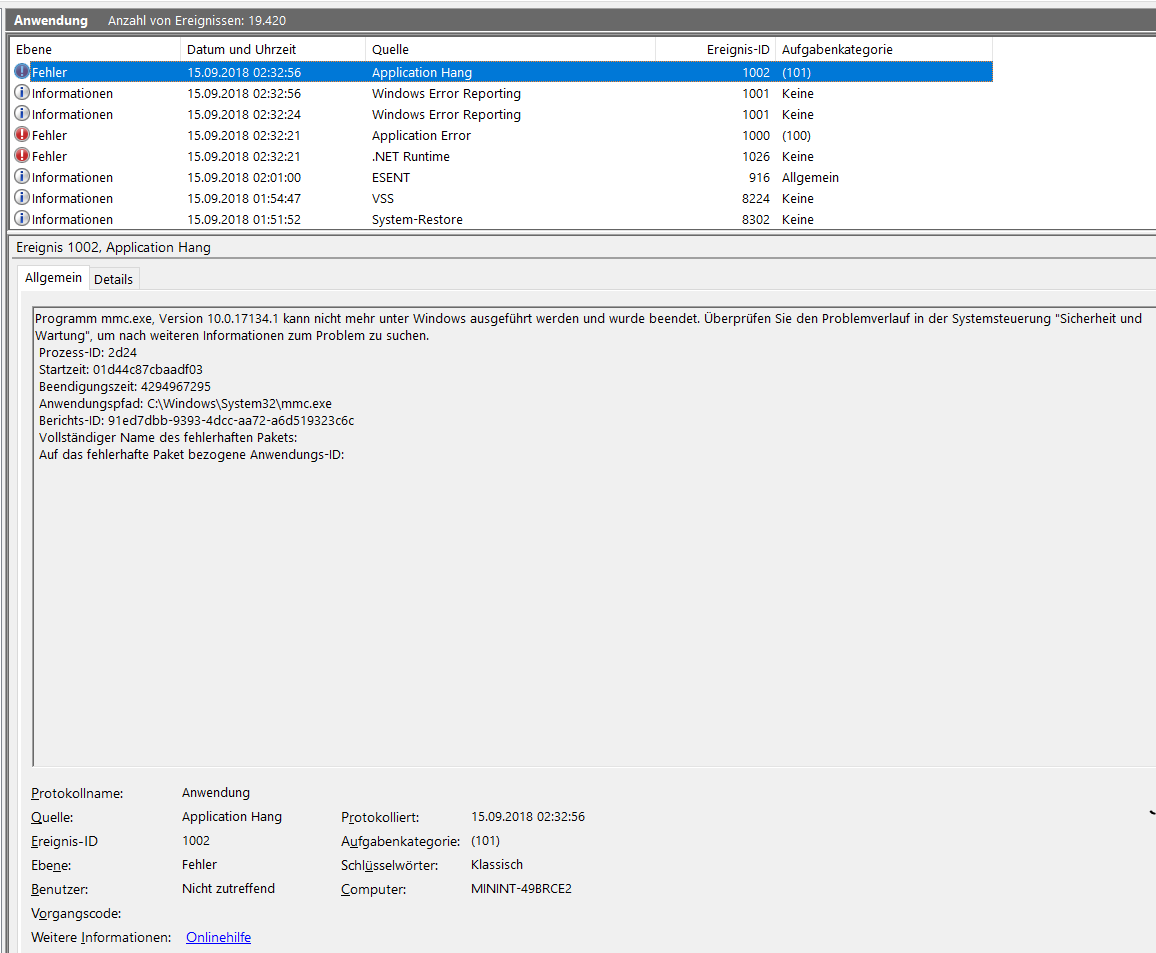Sort by the Ereignis-ID column header
Image resolution: width=1156 pixels, height=953 pixels.
click(x=715, y=49)
